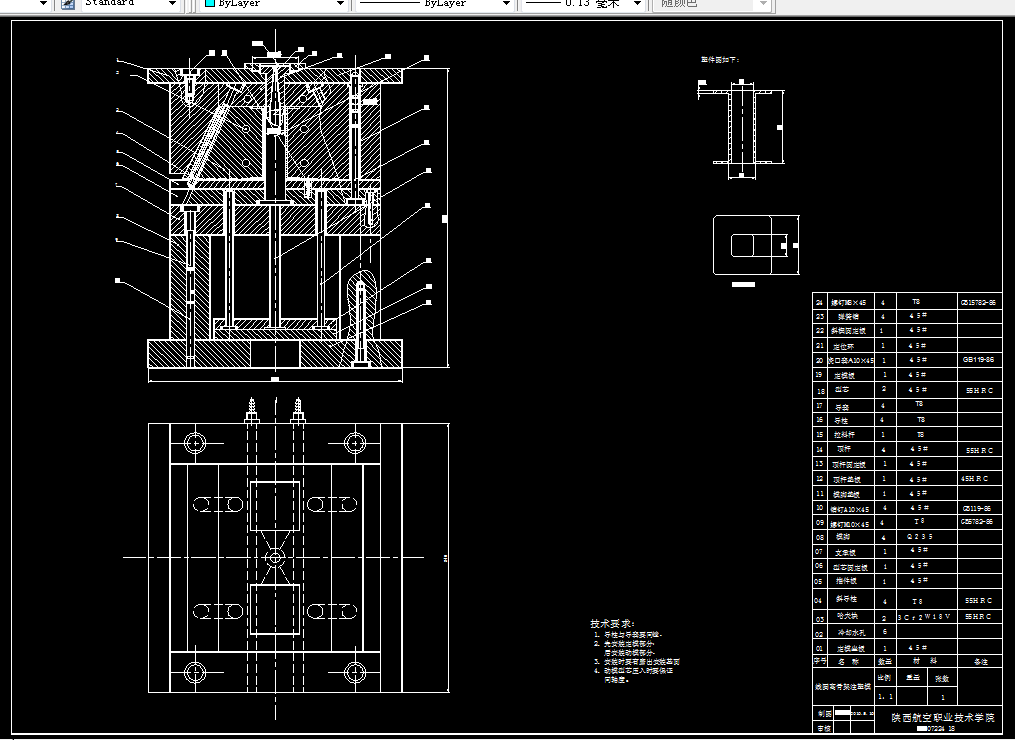Select the 顶杆垫板 name in row 12

click(x=847, y=480)
